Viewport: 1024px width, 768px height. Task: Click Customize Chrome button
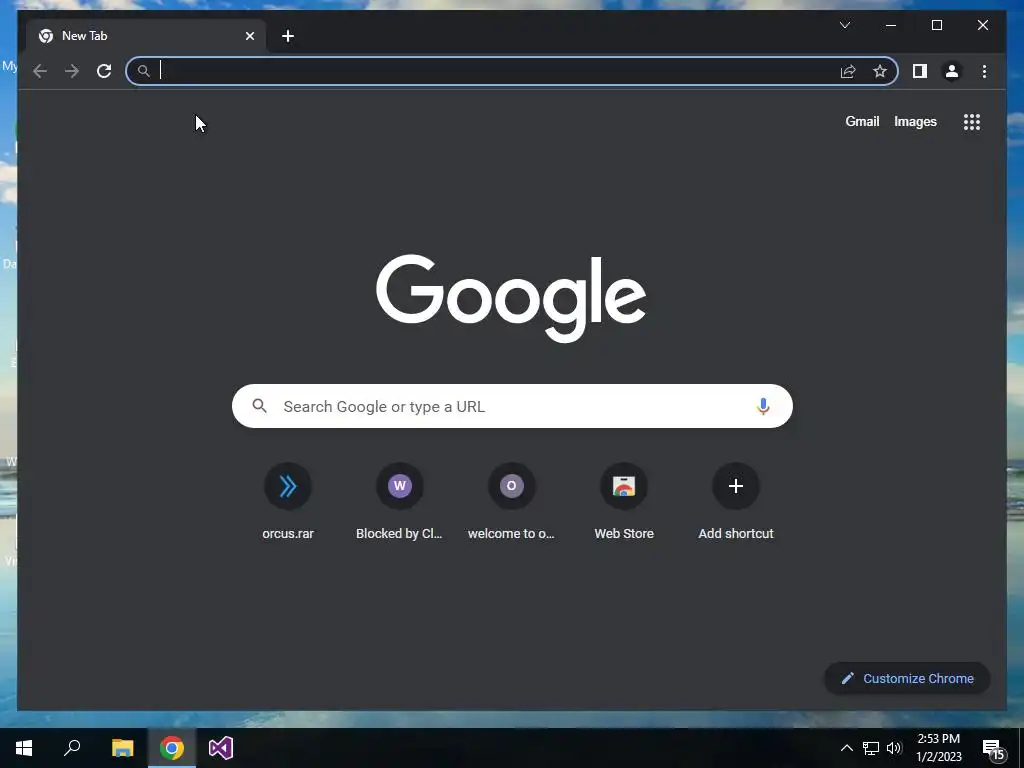pos(907,679)
